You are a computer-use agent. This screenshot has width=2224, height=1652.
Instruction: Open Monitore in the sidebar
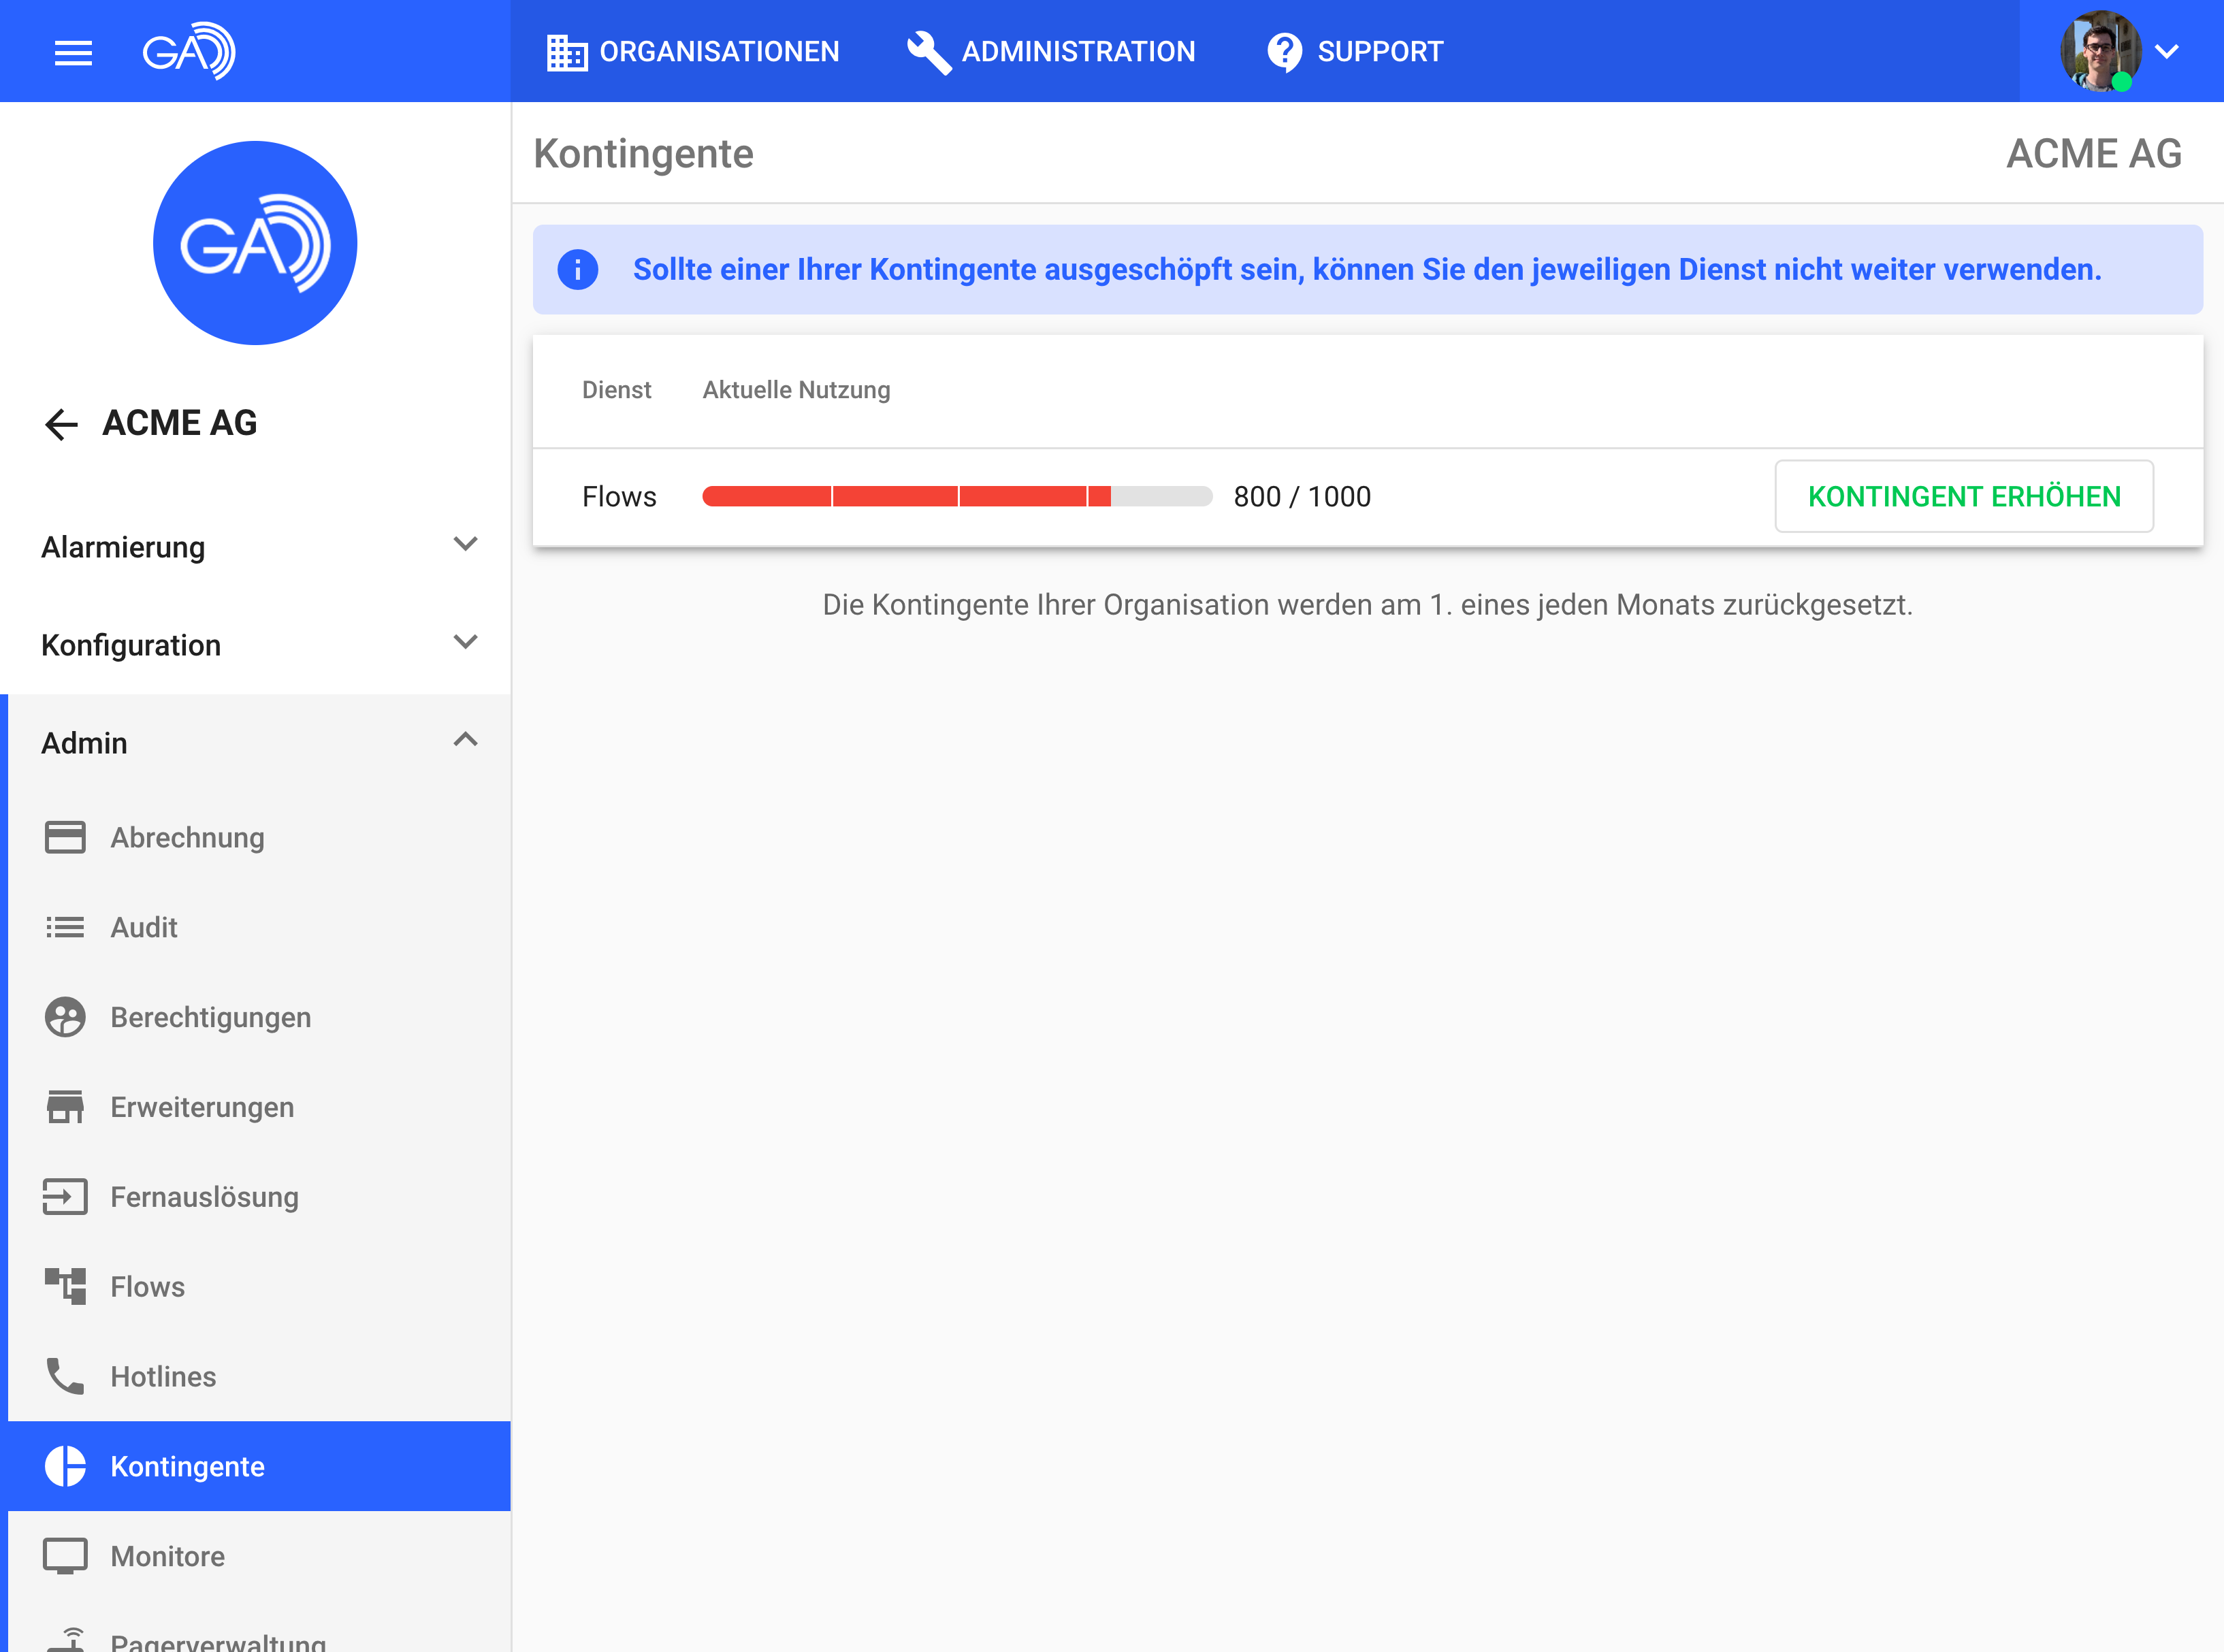tap(259, 1557)
